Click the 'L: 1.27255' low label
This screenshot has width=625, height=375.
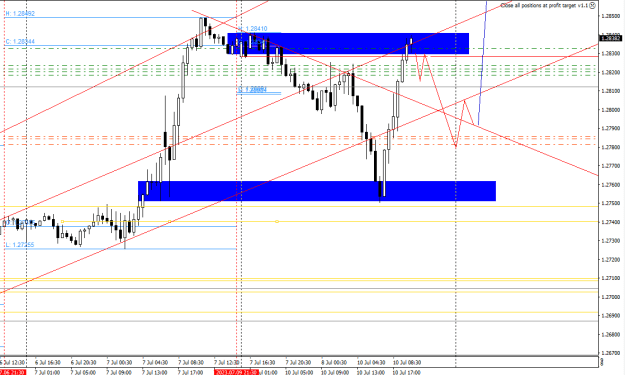(x=20, y=245)
